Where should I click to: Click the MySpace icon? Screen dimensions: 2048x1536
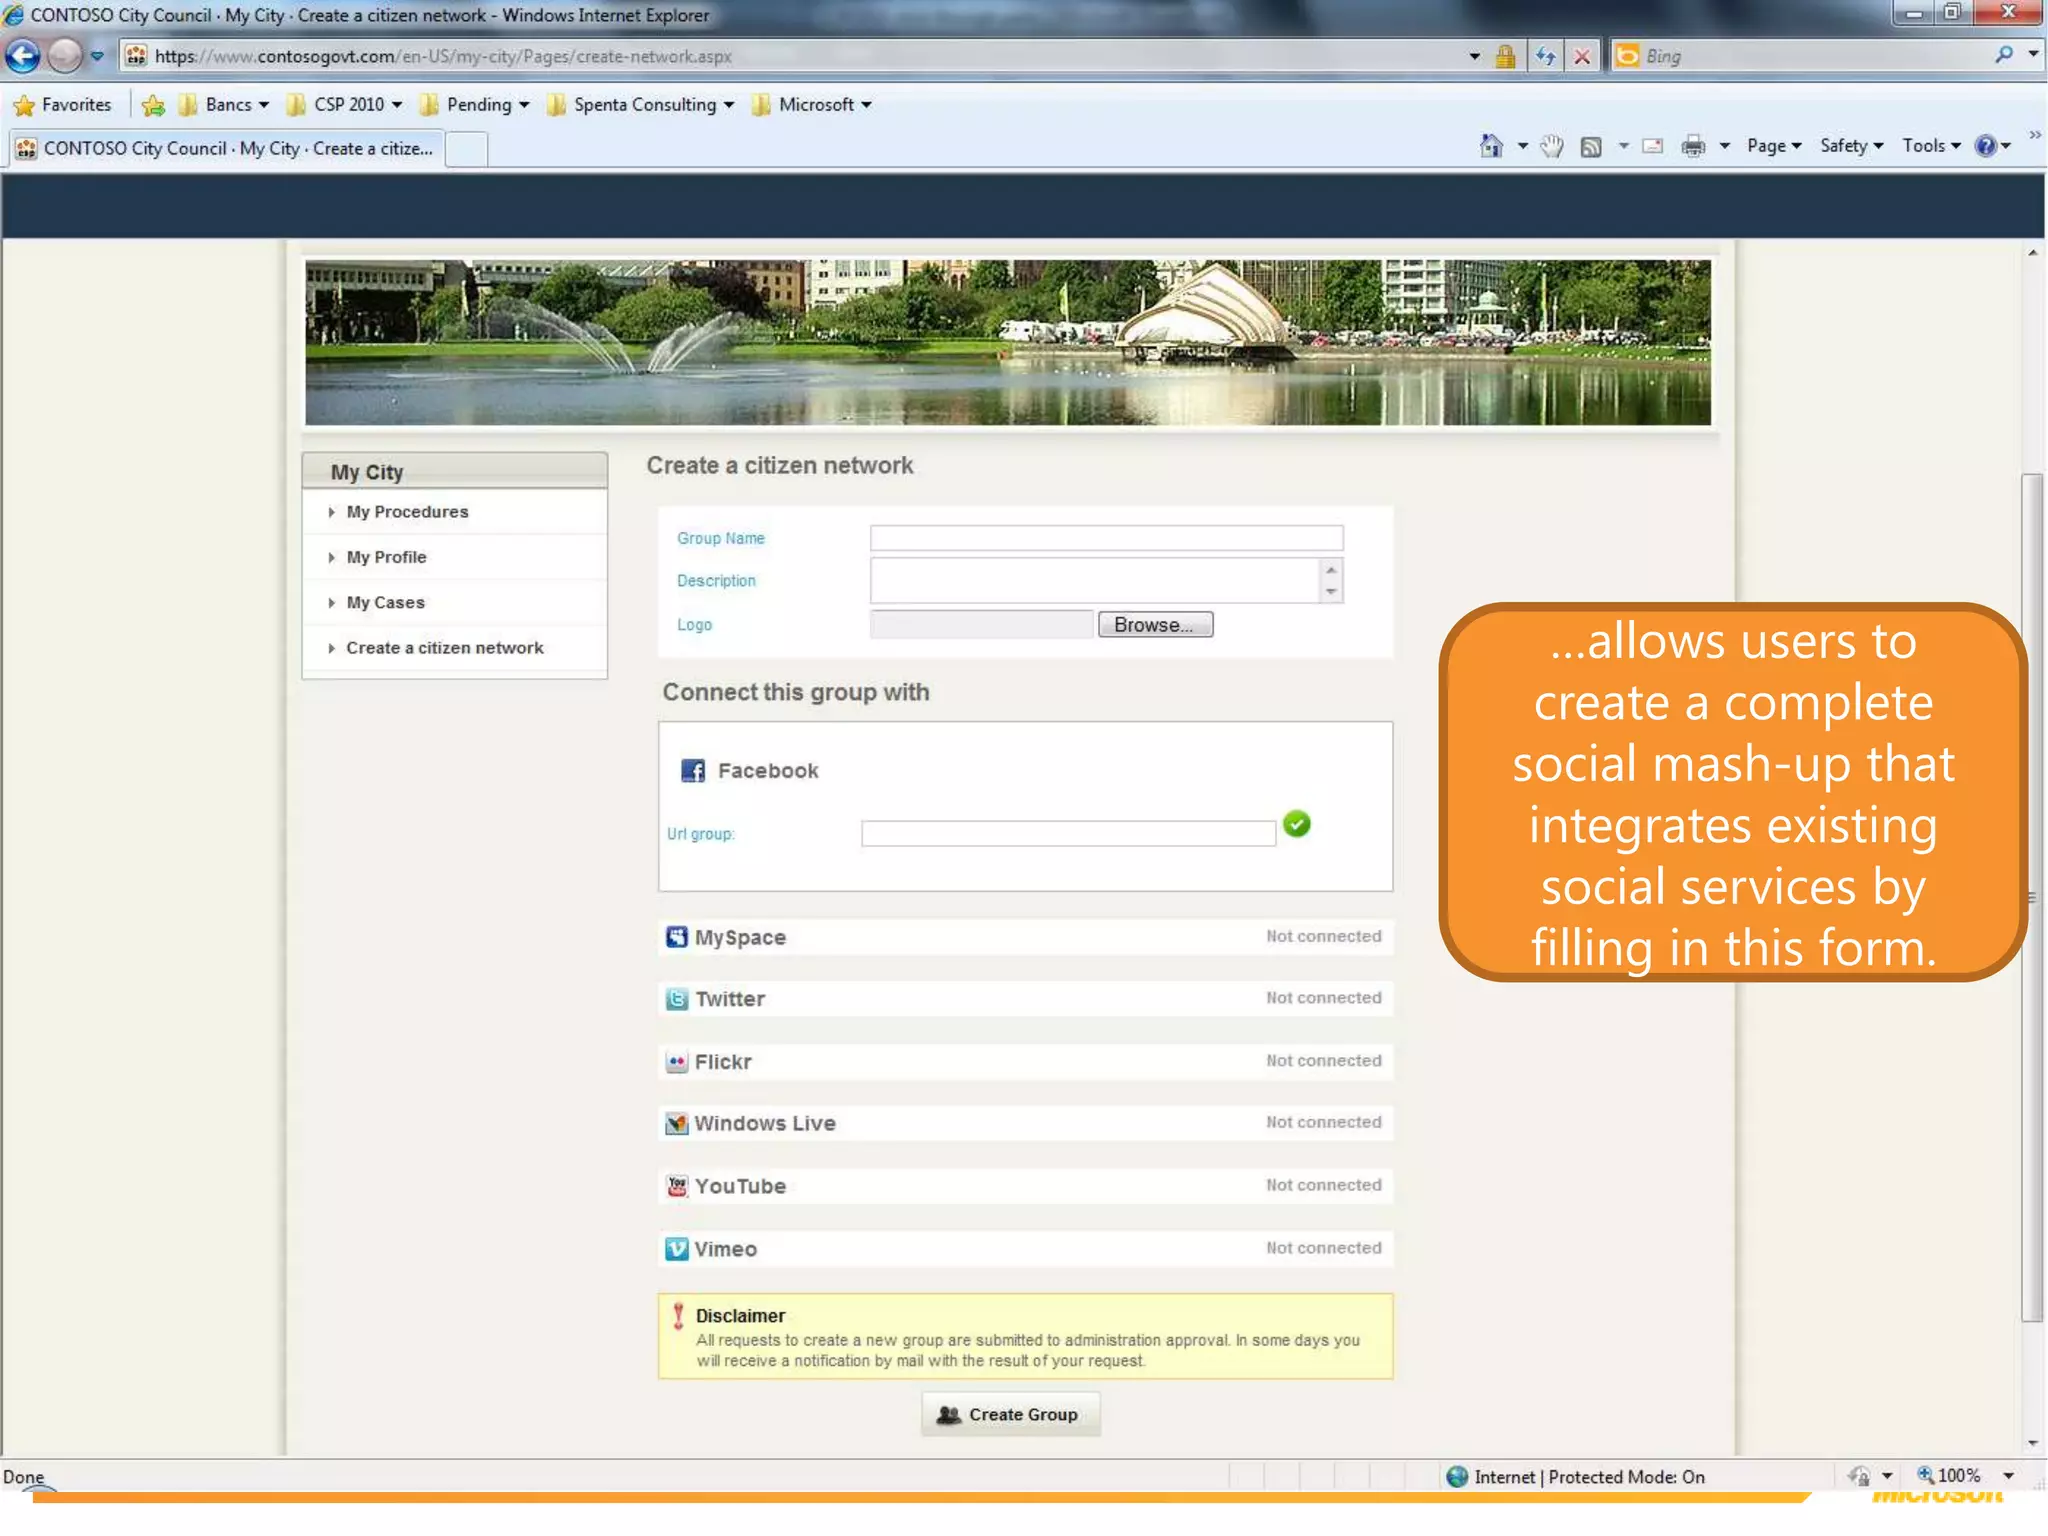click(x=677, y=937)
